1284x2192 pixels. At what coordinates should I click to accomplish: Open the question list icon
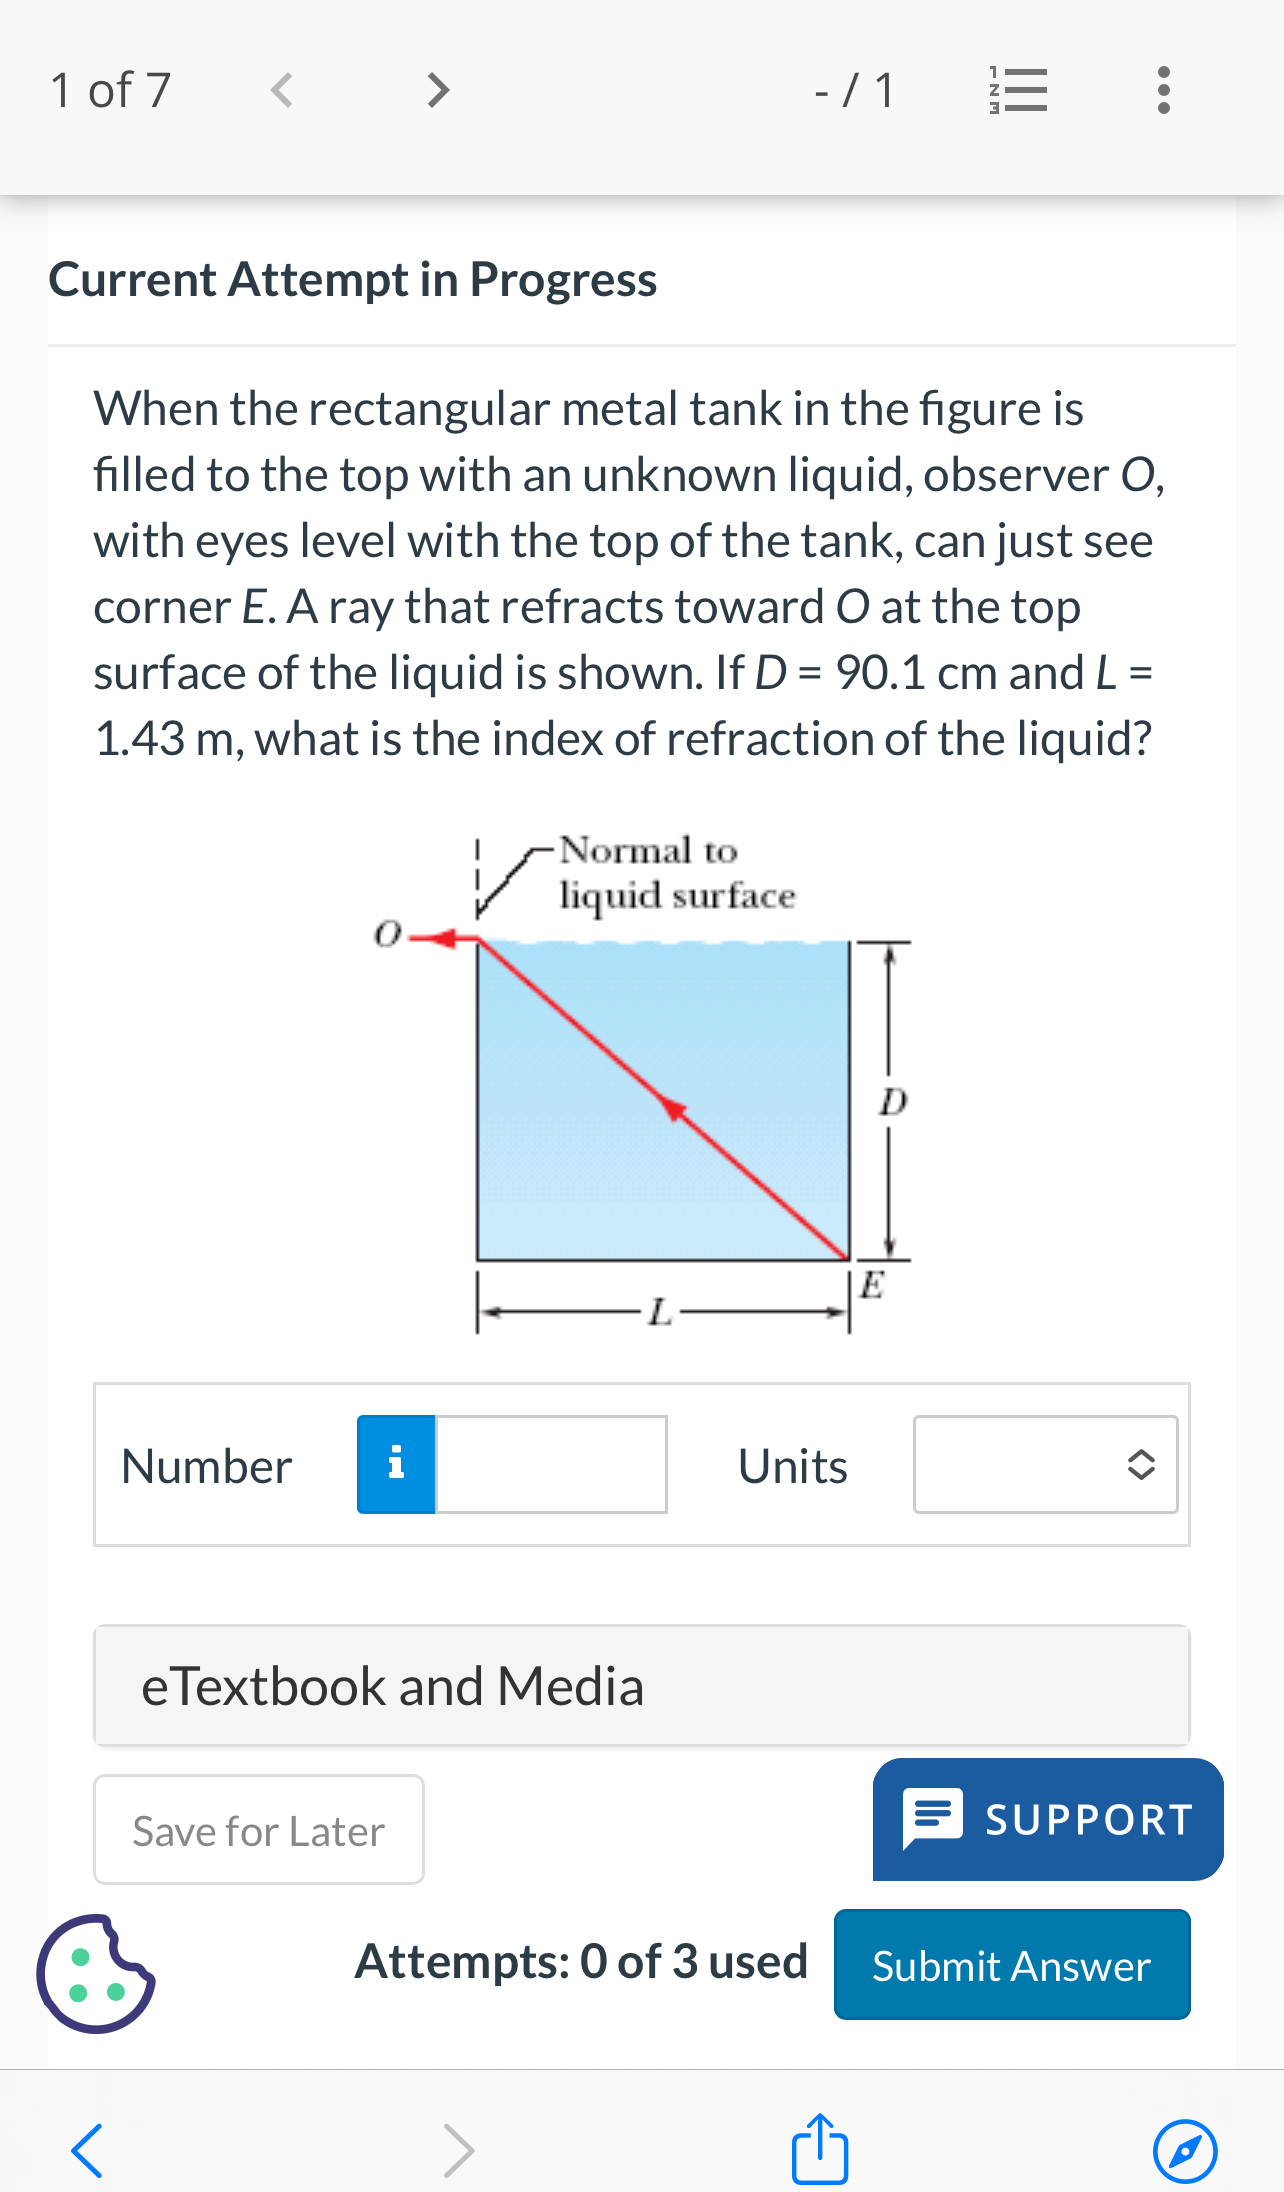click(x=1019, y=91)
